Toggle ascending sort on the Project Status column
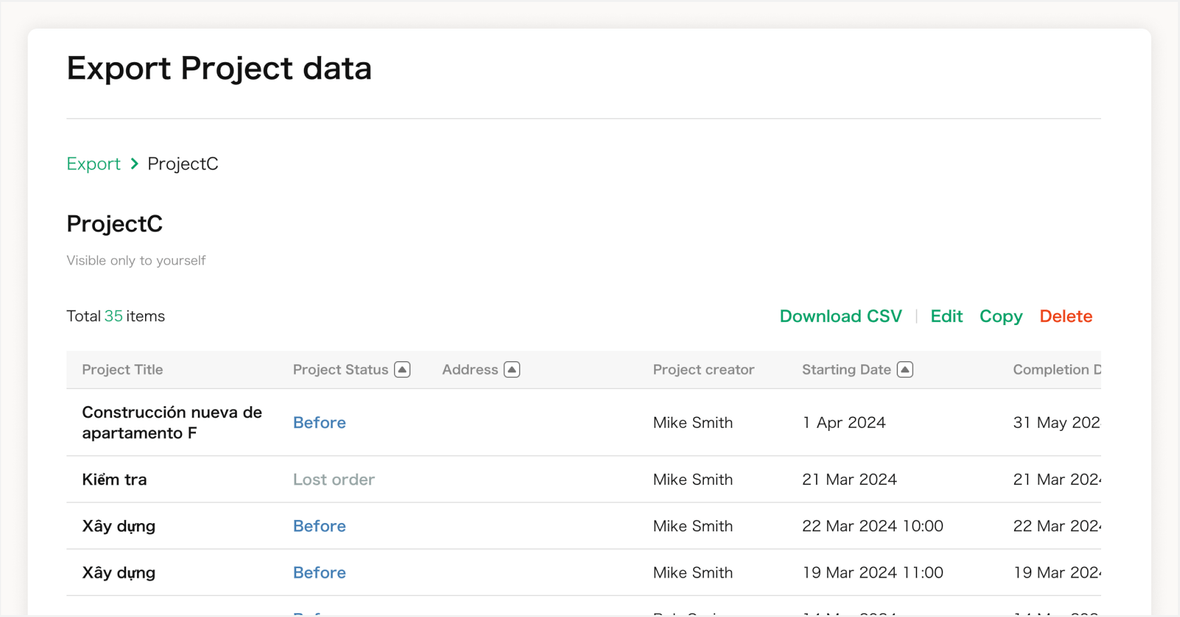This screenshot has width=1180, height=617. pyautogui.click(x=401, y=369)
